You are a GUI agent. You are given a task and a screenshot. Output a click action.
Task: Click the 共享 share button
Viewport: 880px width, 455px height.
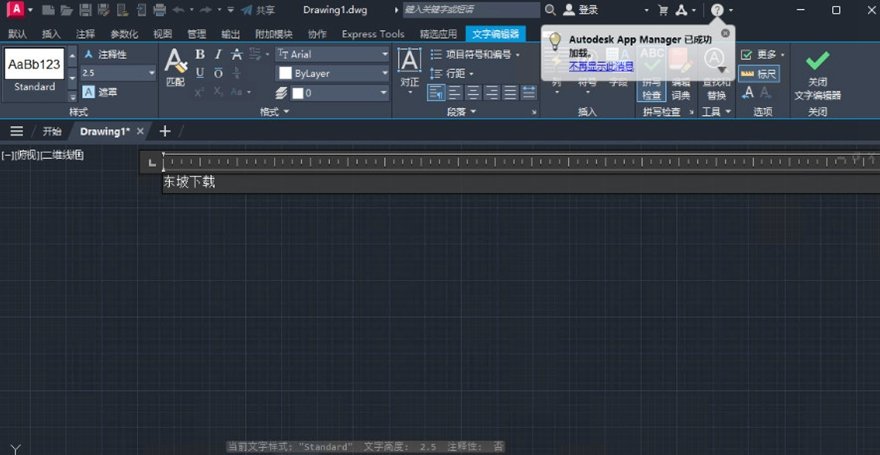tap(258, 10)
